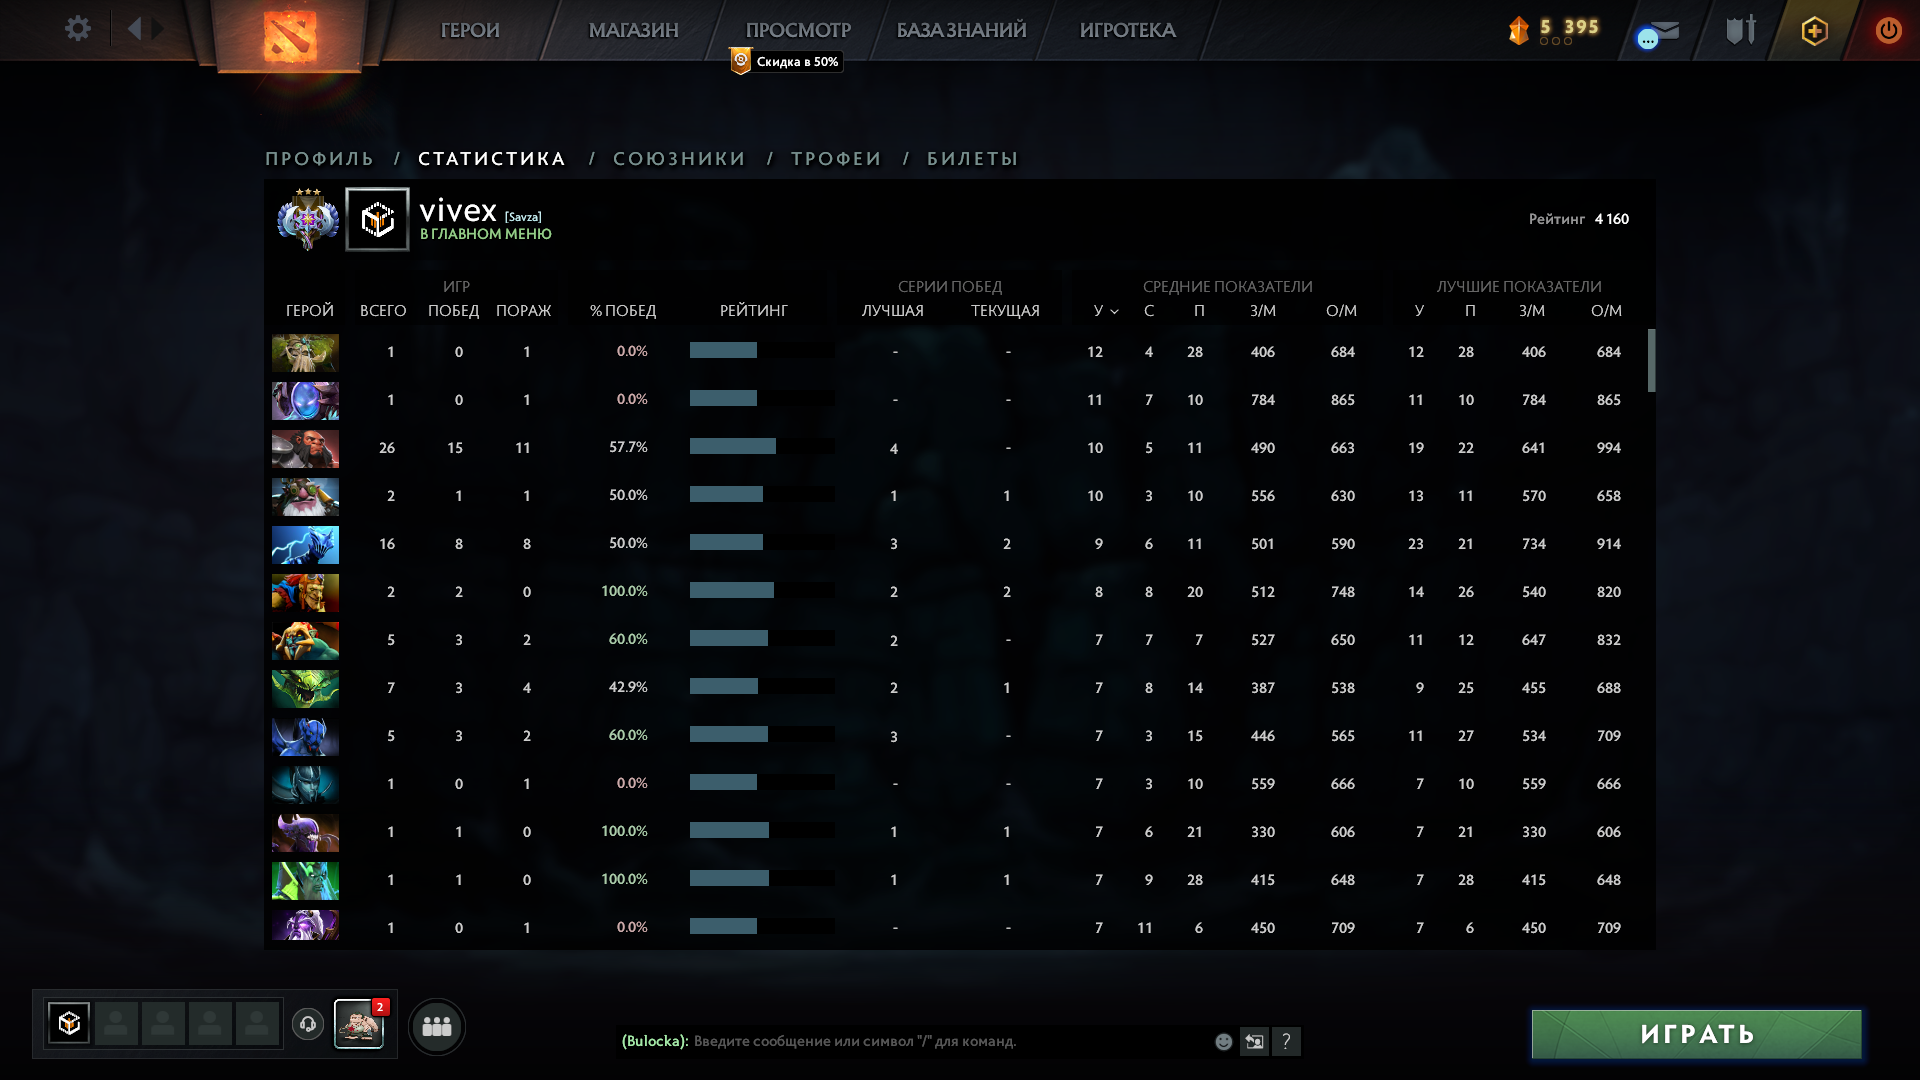Click the В ГЛАВНОМ МЕНЮ status text
Viewport: 1920px width, 1080px height.
click(486, 234)
